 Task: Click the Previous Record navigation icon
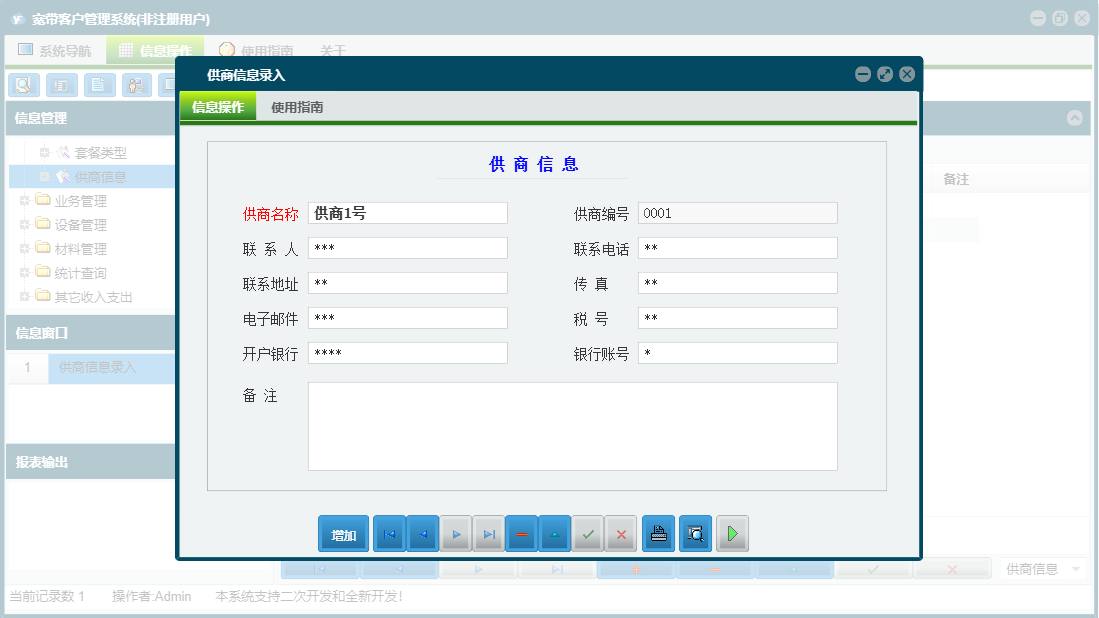tap(422, 533)
